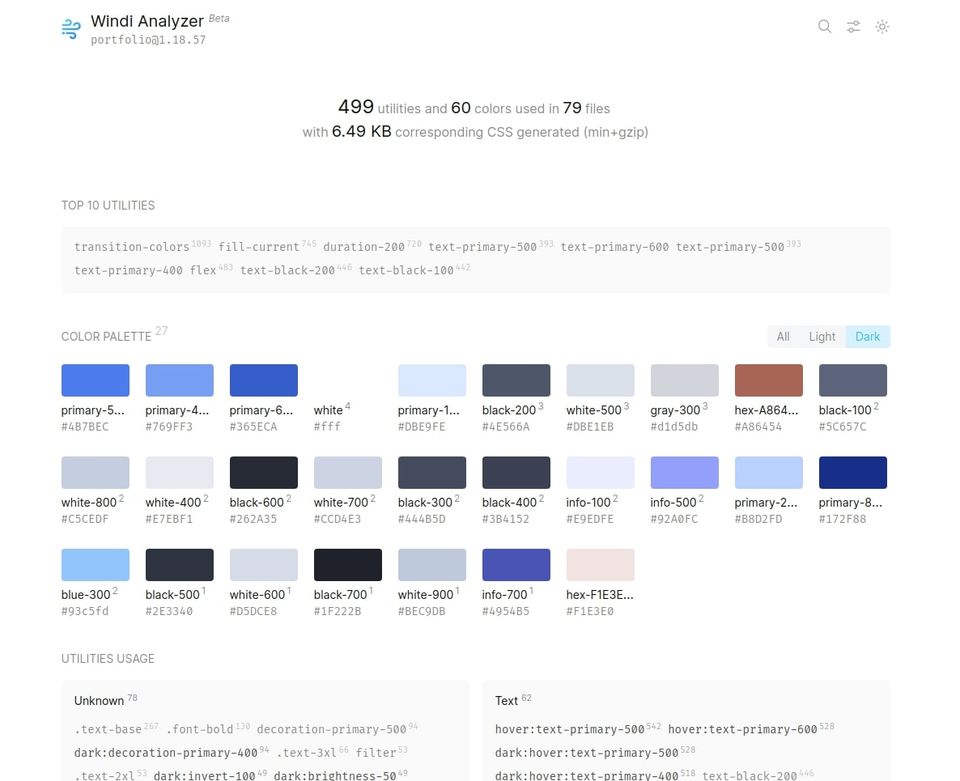Click the white-500 #DBE1EB swatch
Image resolution: width=960 pixels, height=781 pixels.
point(600,380)
